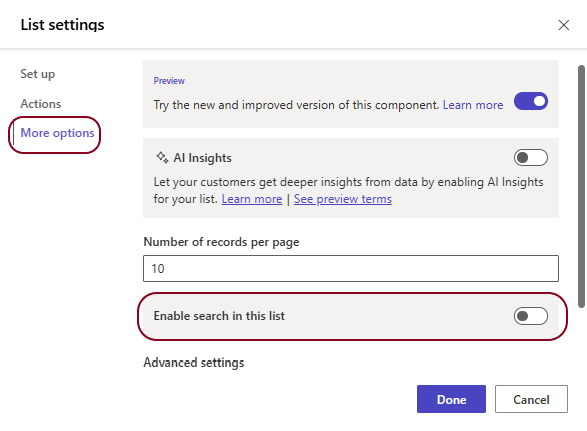This screenshot has height=431, width=587.
Task: Enable the AI Insights toggle
Action: click(530, 158)
